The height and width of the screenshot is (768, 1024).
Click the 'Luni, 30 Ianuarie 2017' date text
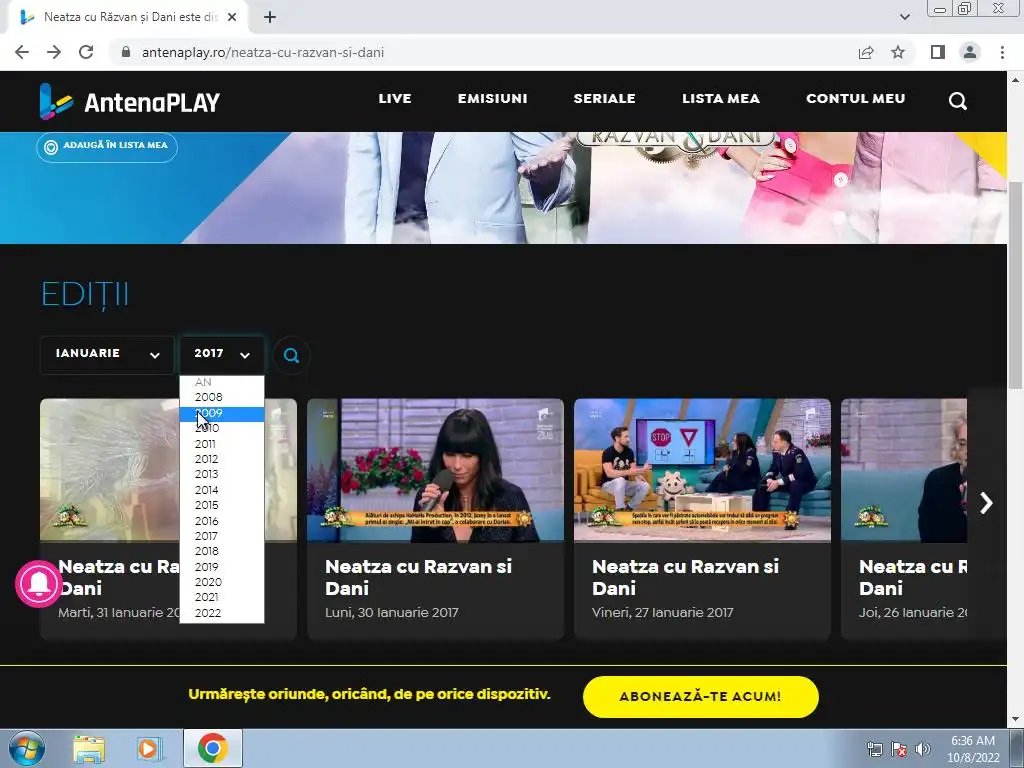click(392, 613)
